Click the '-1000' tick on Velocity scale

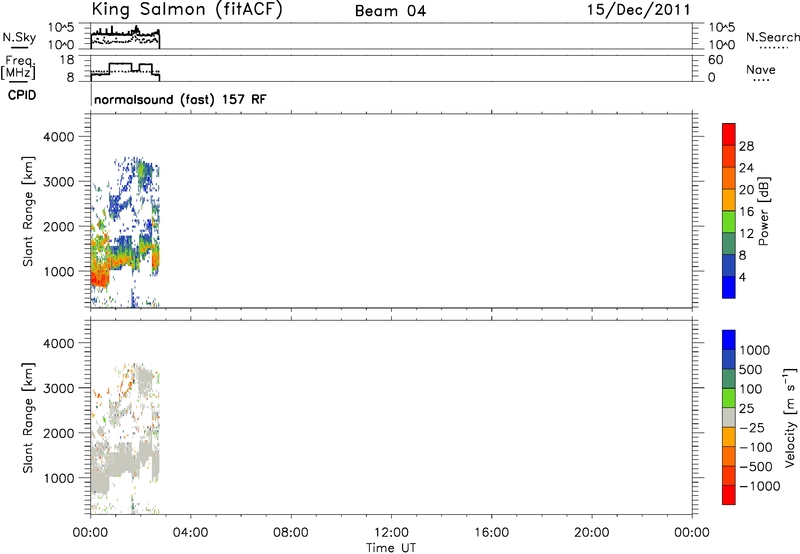pyautogui.click(x=760, y=486)
